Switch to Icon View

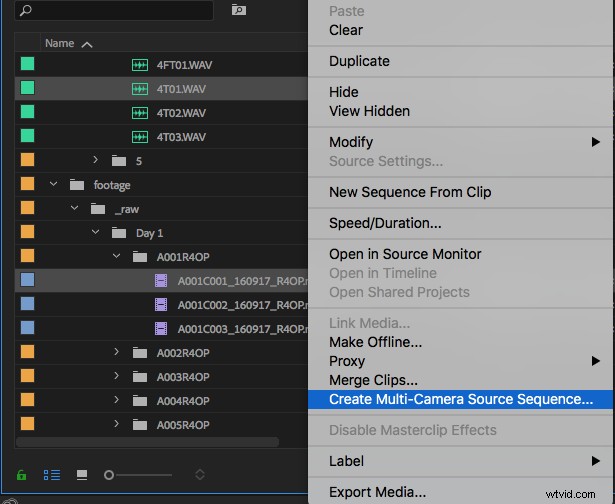click(x=82, y=475)
